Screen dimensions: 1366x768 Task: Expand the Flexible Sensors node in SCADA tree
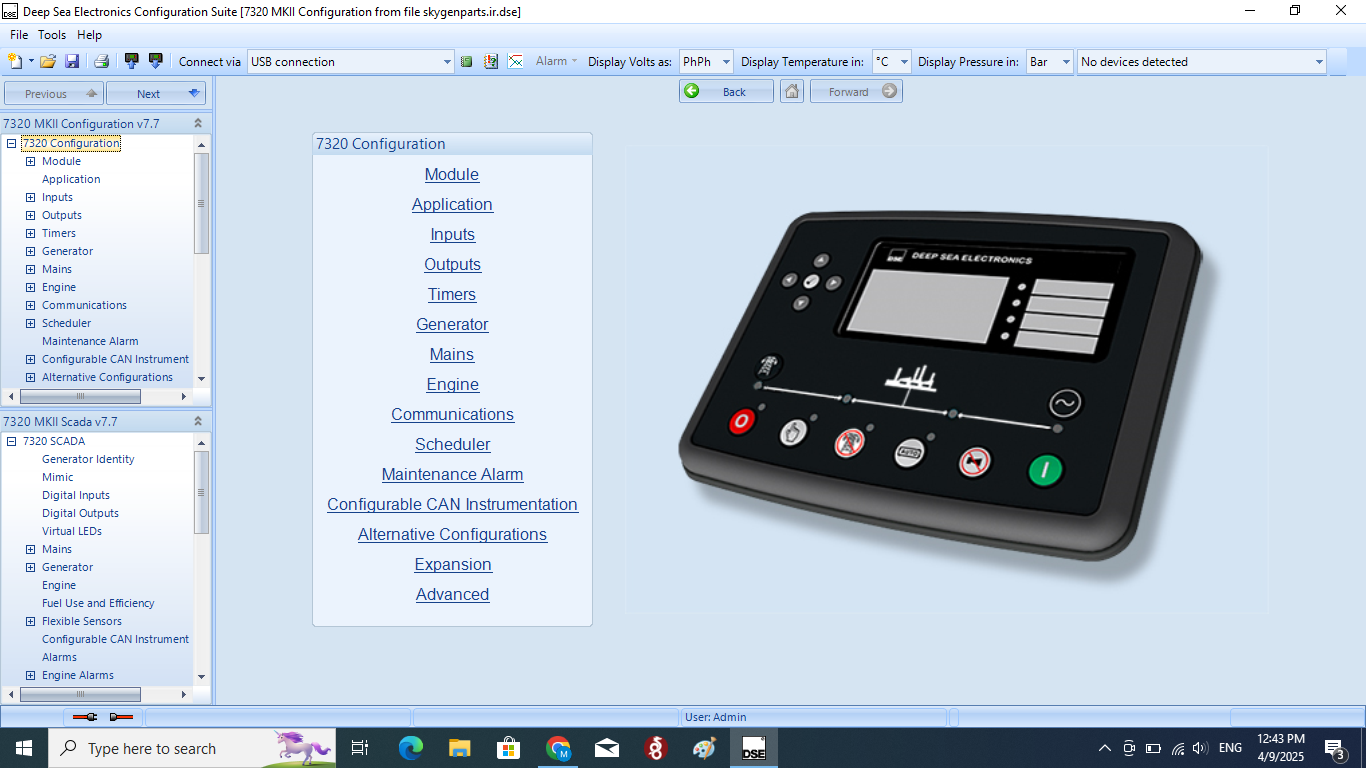[30, 621]
